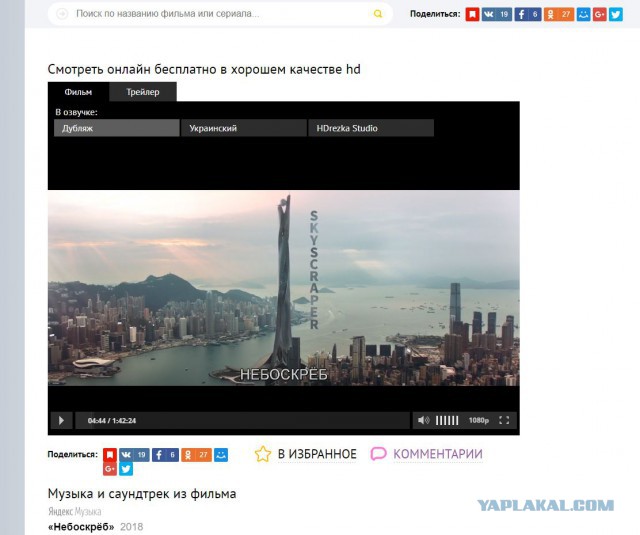Share to VK in the header bar
Screen dimensions: 640x535
(x=497, y=14)
